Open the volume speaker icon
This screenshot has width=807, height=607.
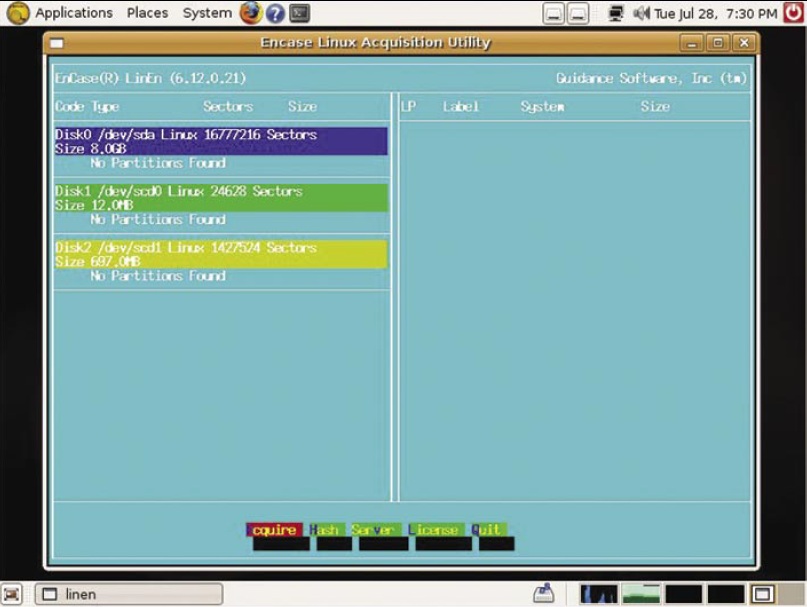pos(641,14)
